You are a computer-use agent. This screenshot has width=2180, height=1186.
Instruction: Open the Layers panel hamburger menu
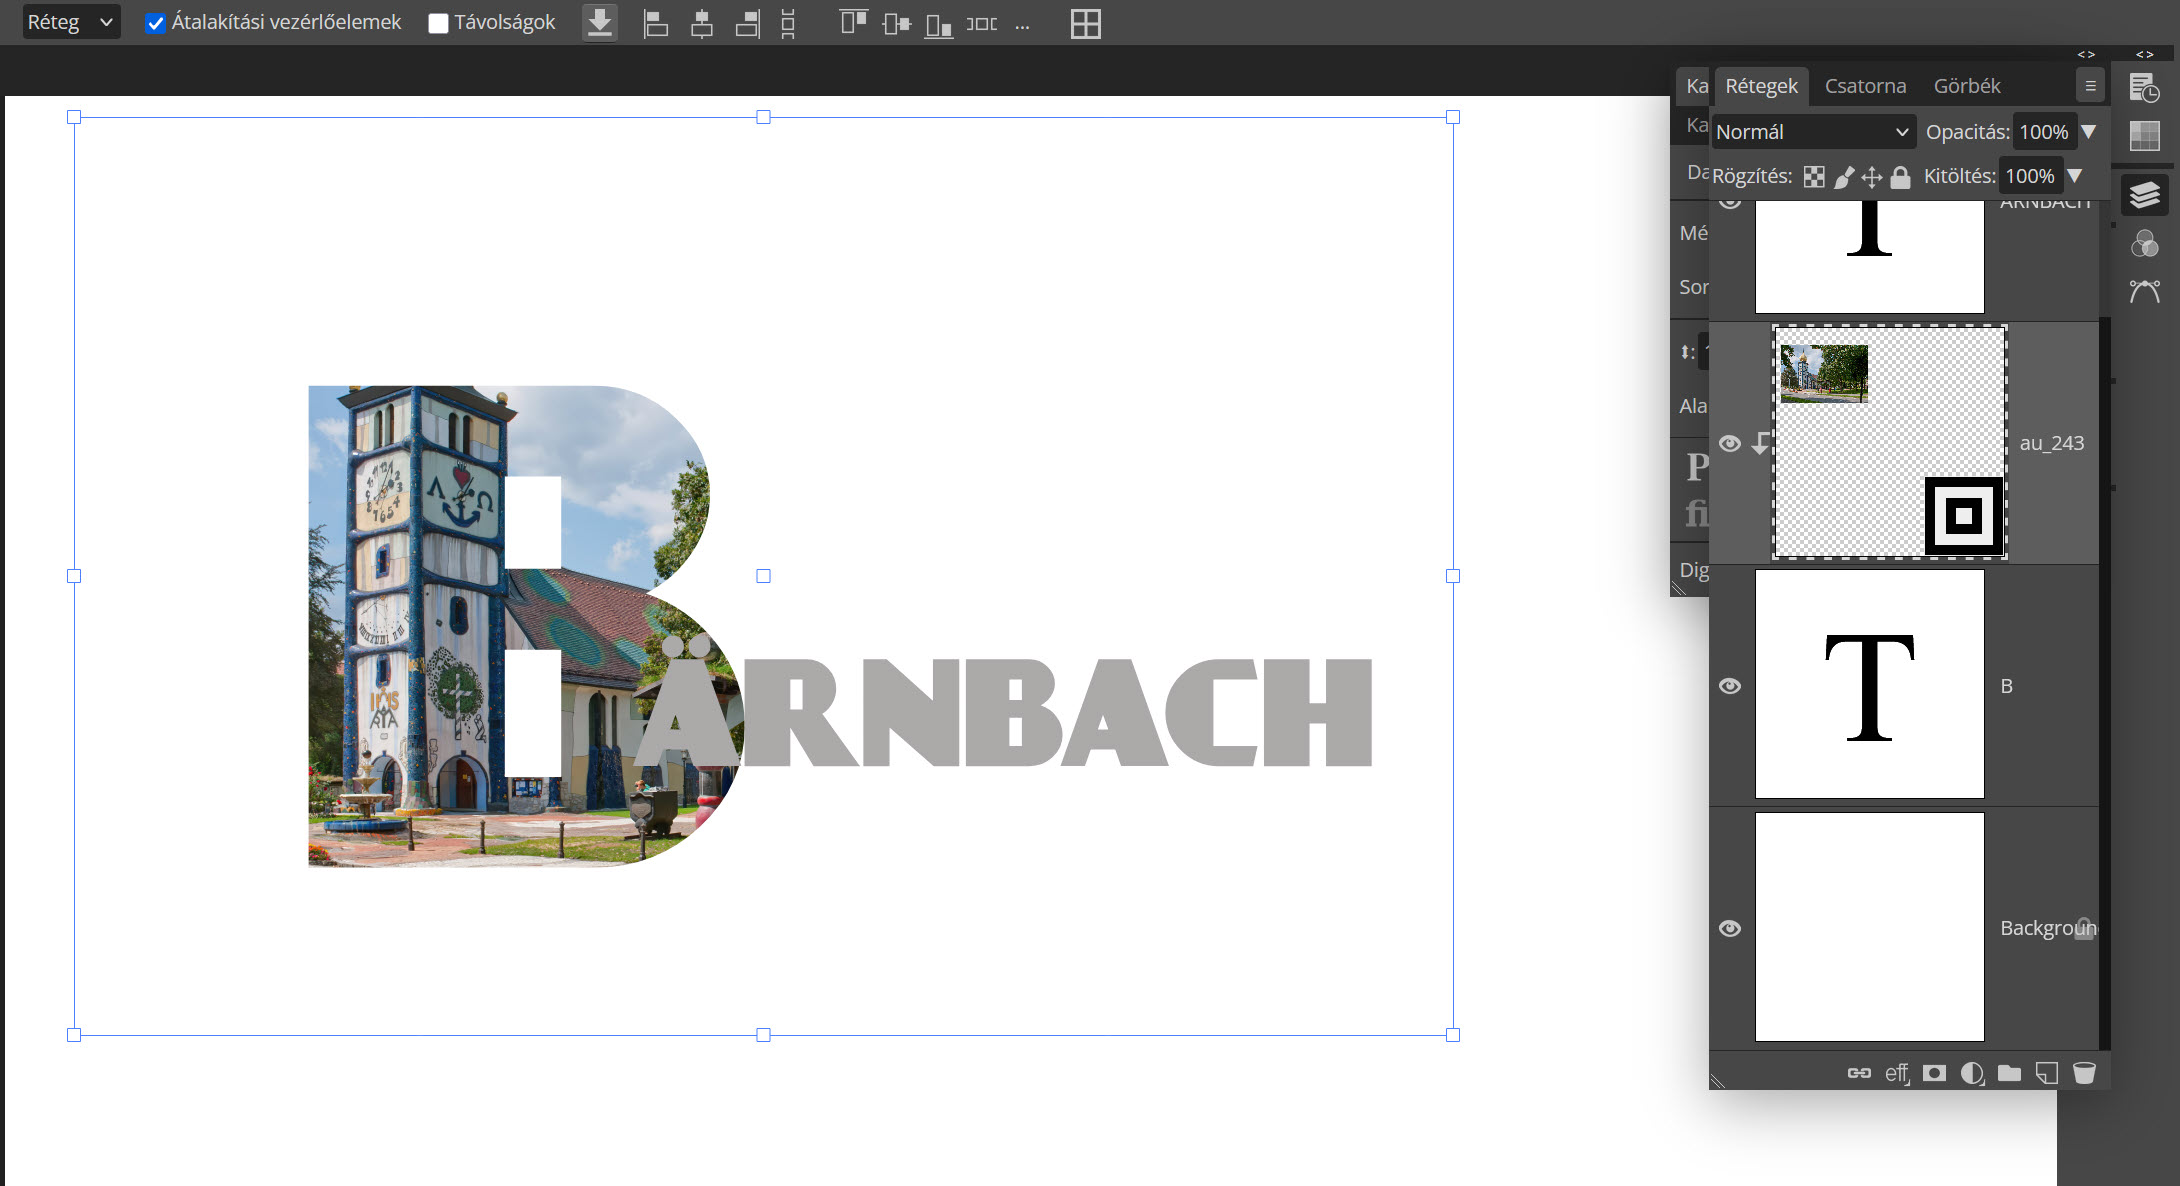2090,86
